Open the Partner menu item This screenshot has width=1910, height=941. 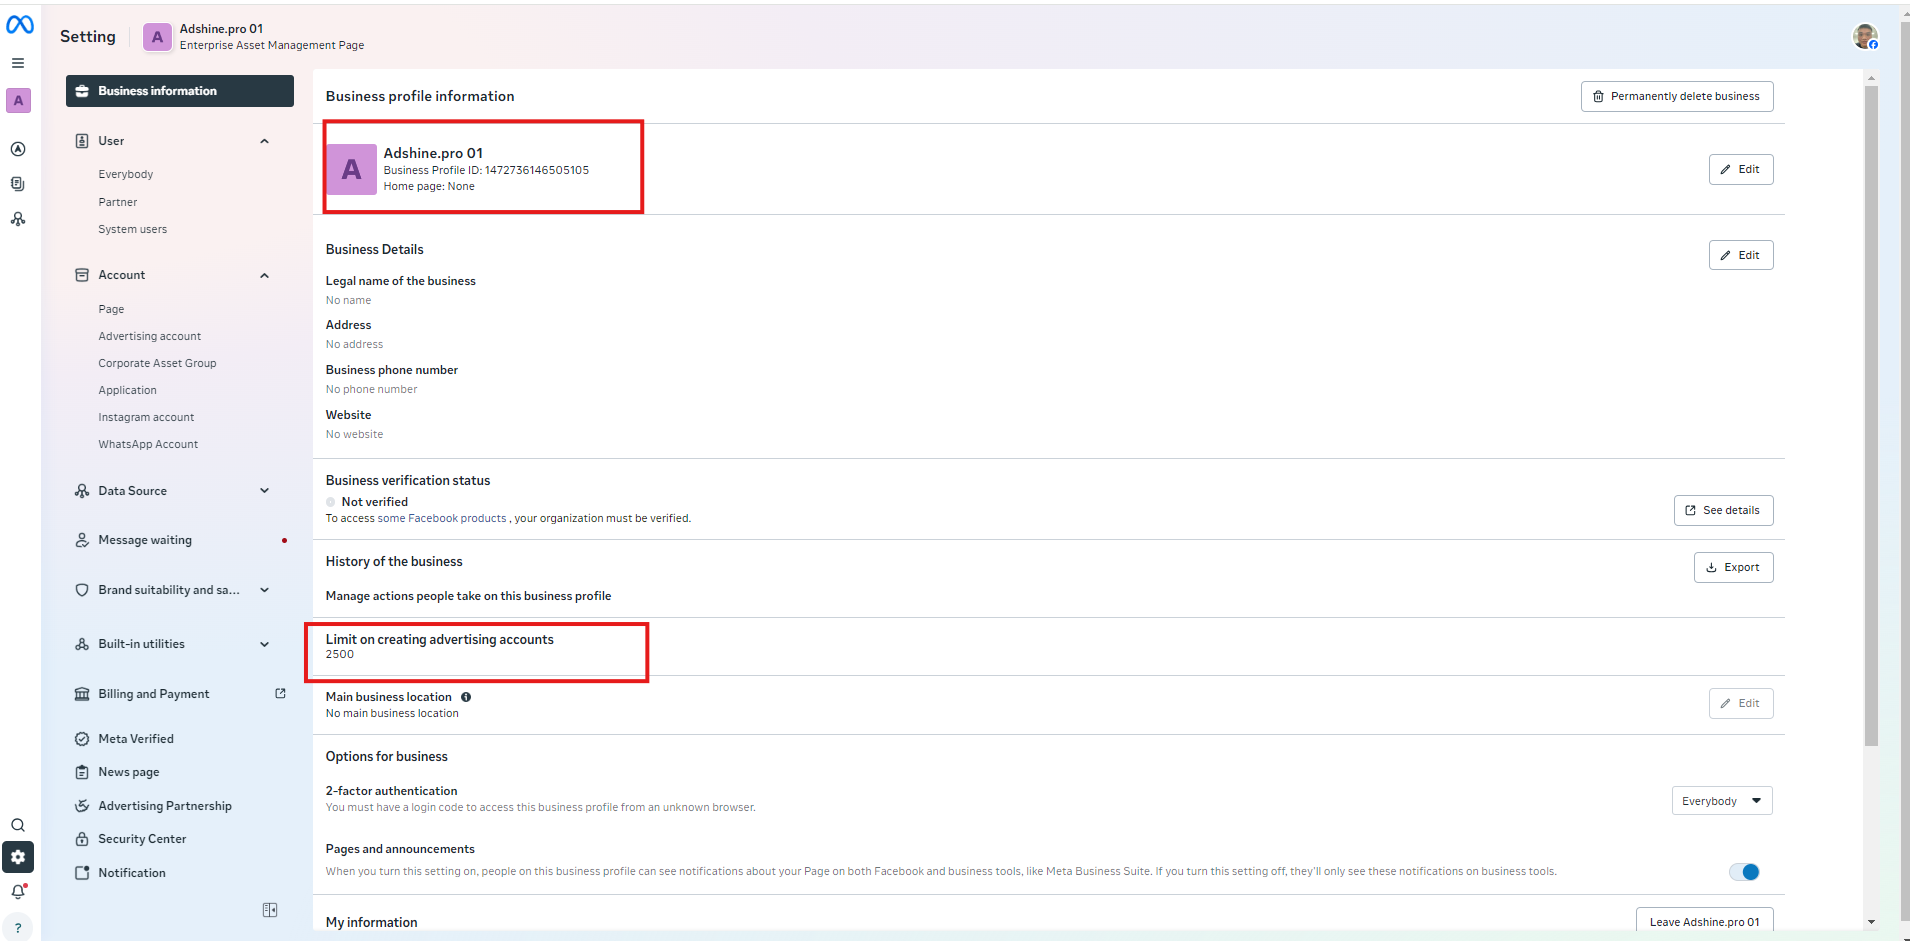(x=118, y=202)
